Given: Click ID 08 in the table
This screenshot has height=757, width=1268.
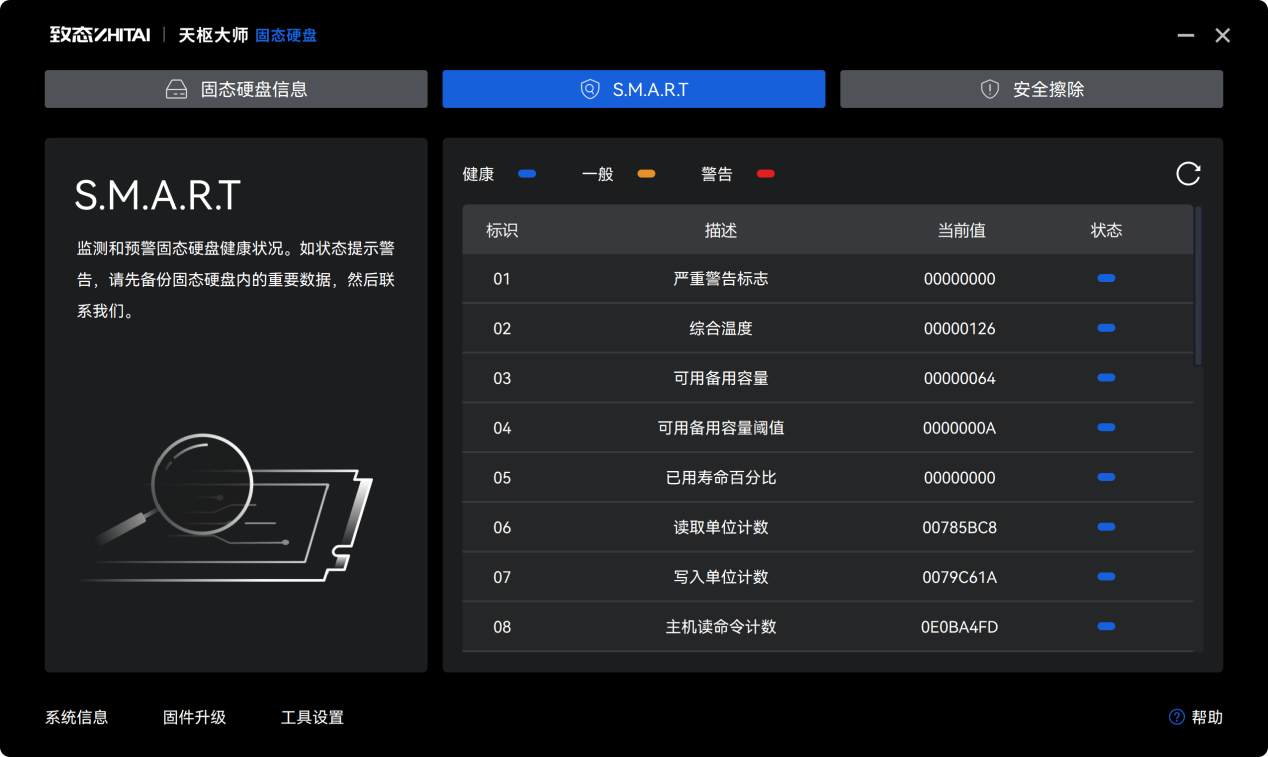Looking at the screenshot, I should click(x=502, y=627).
